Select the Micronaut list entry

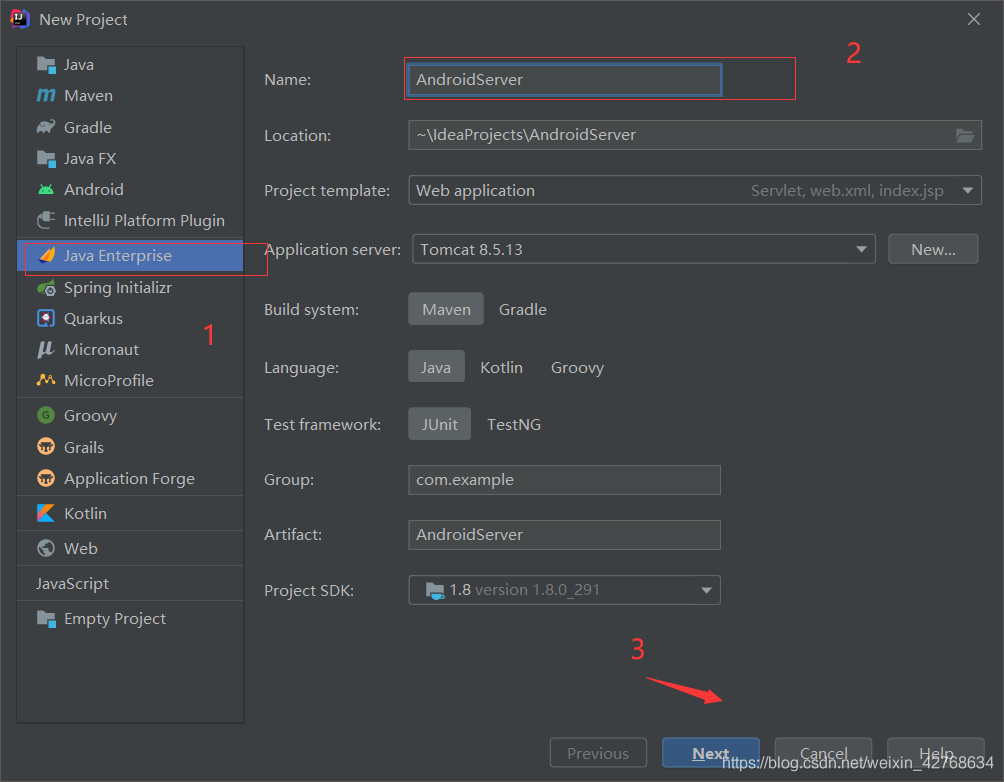130,349
